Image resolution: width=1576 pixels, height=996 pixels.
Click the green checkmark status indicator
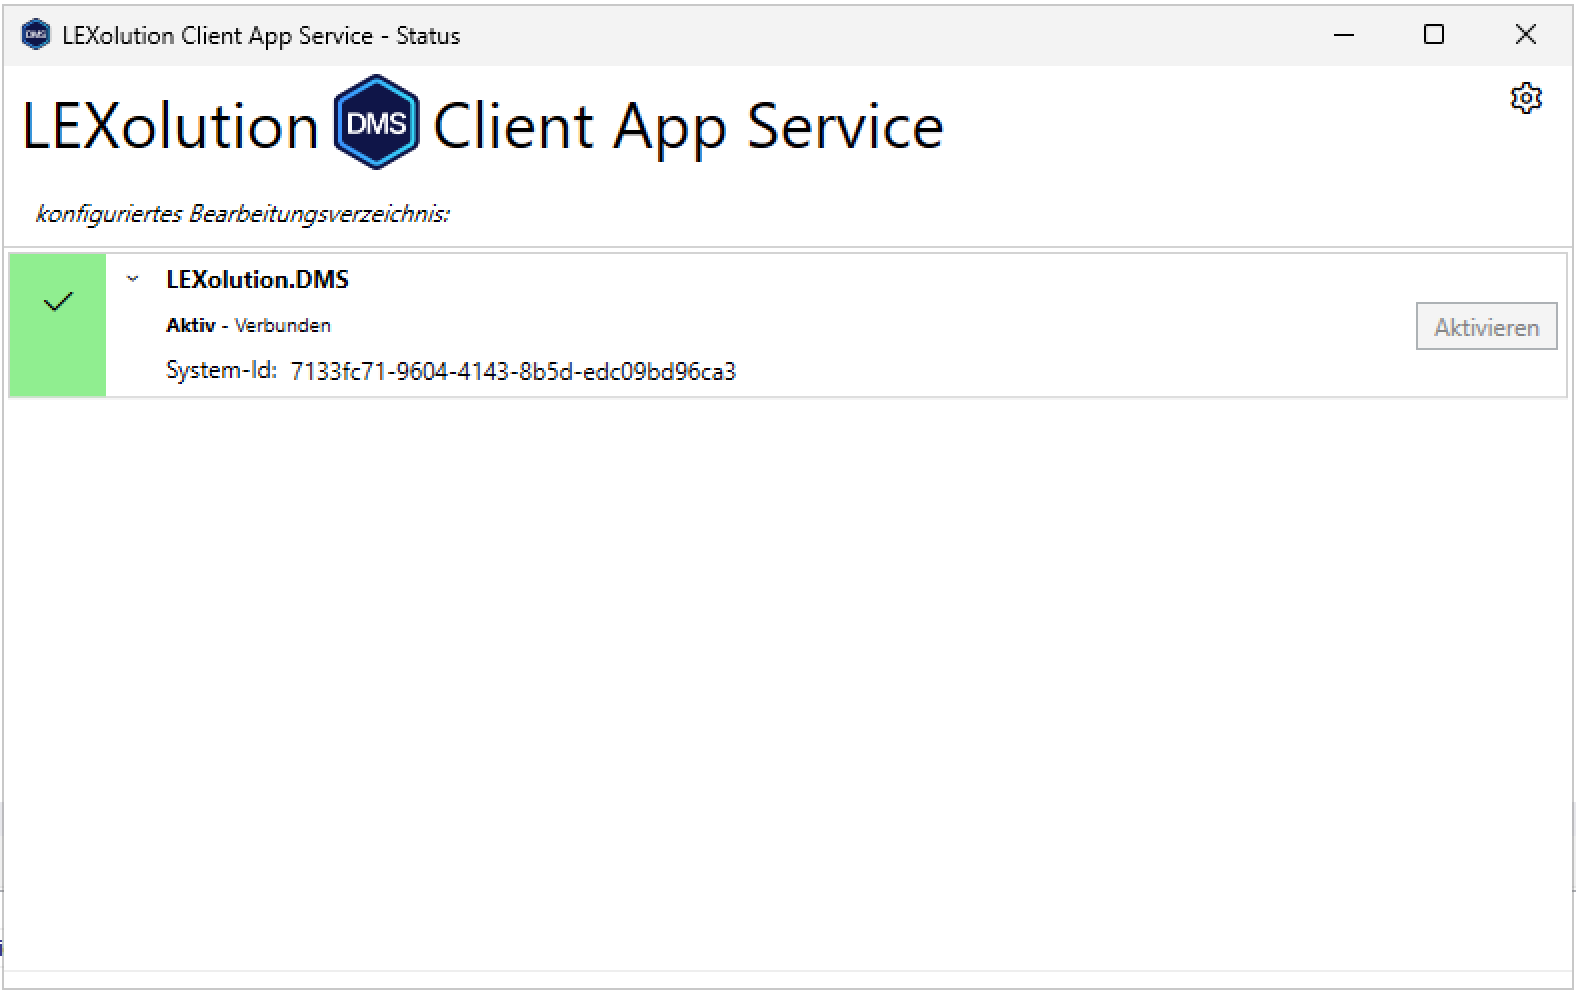(x=58, y=325)
